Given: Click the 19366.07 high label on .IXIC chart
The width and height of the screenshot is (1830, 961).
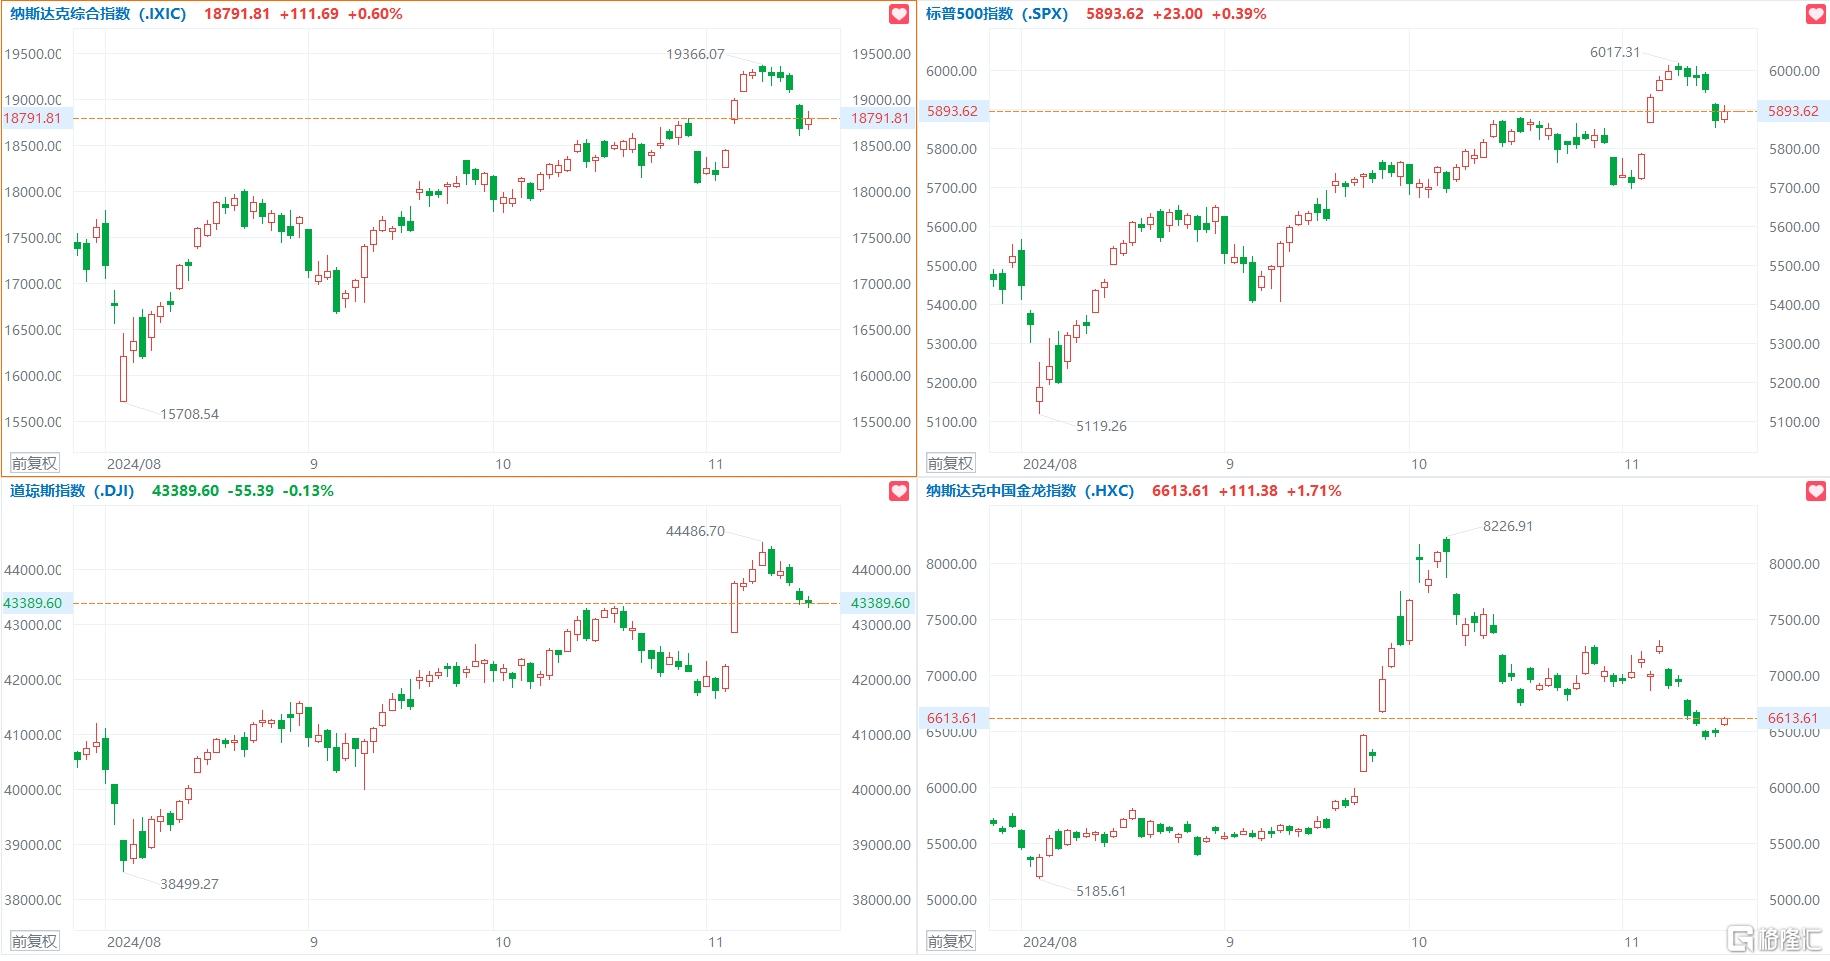Looking at the screenshot, I should tap(695, 54).
